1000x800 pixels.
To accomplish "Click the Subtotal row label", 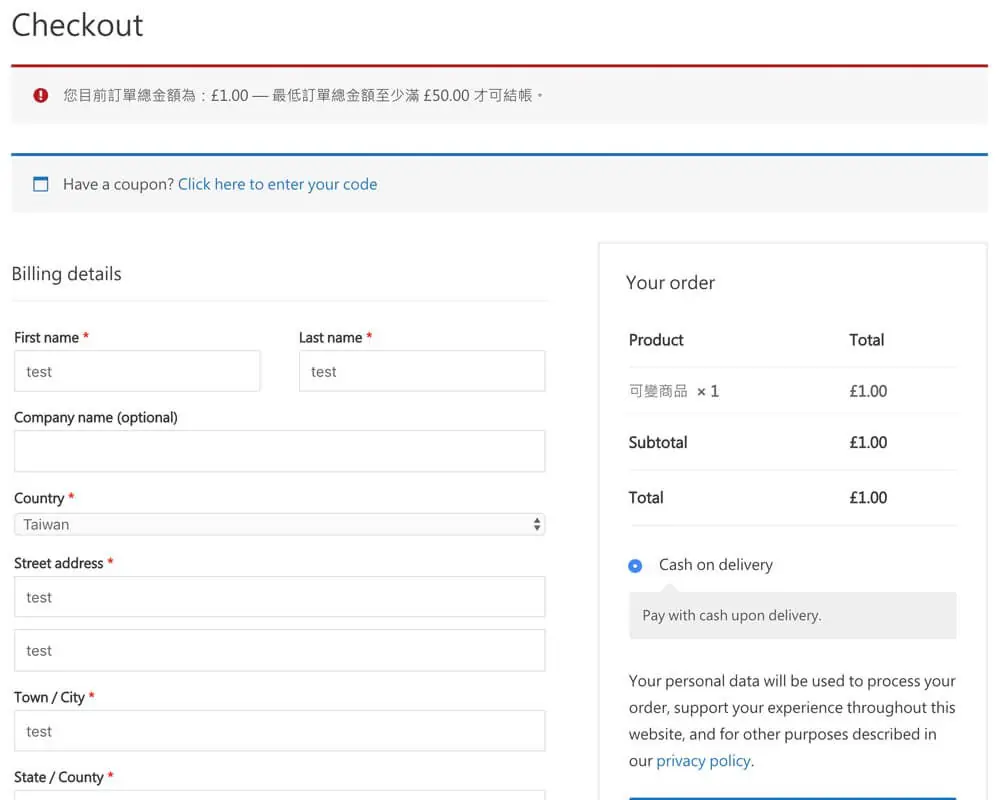I will click(658, 442).
